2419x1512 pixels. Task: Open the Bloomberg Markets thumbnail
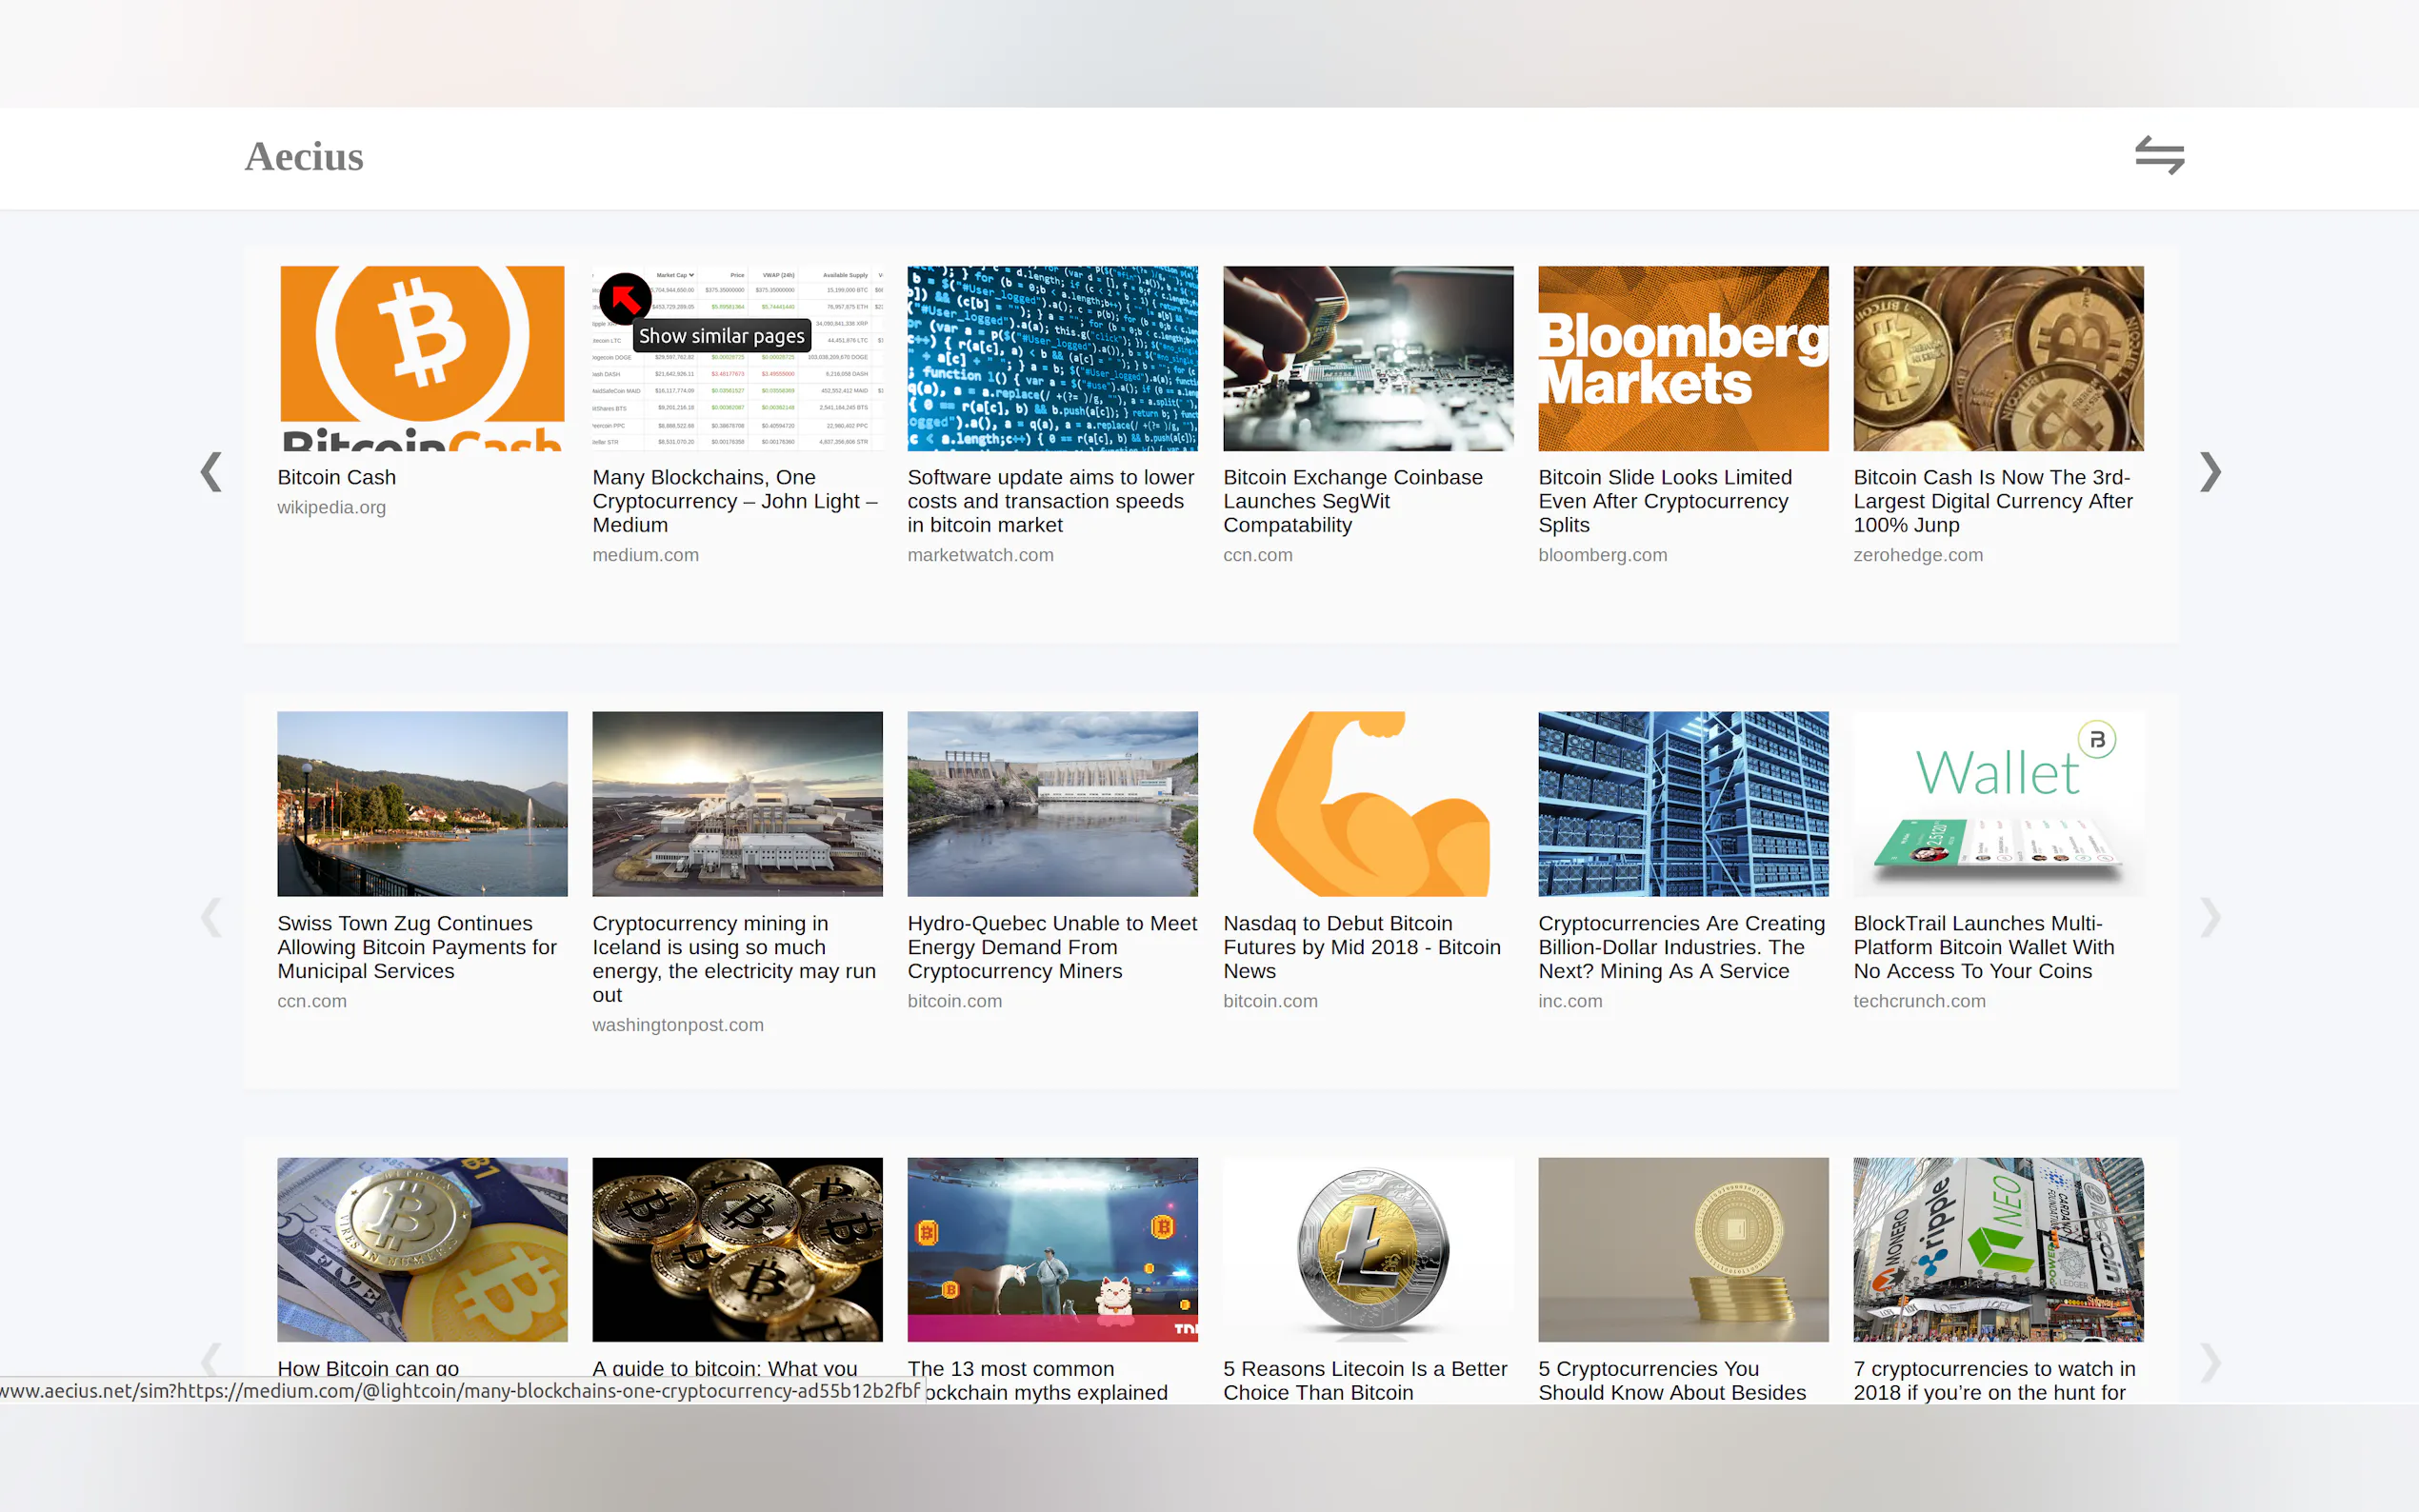[1683, 358]
